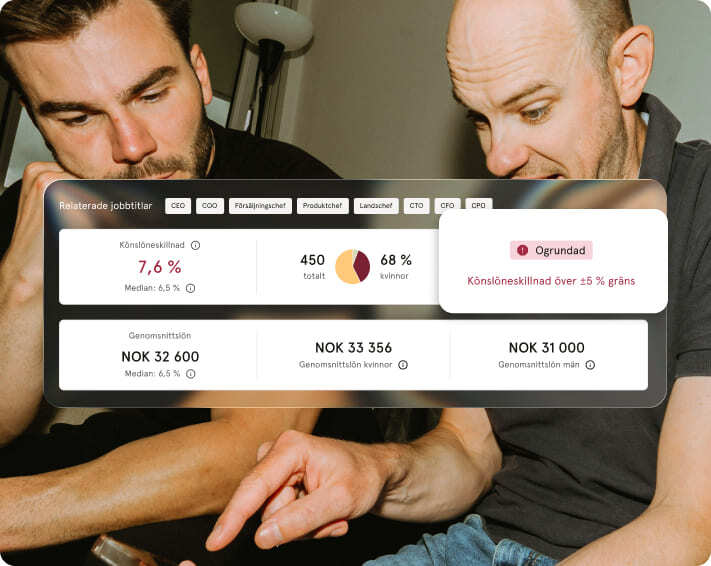Click info icon beside Median under NOK 32 600
711x566 pixels.
(x=190, y=374)
